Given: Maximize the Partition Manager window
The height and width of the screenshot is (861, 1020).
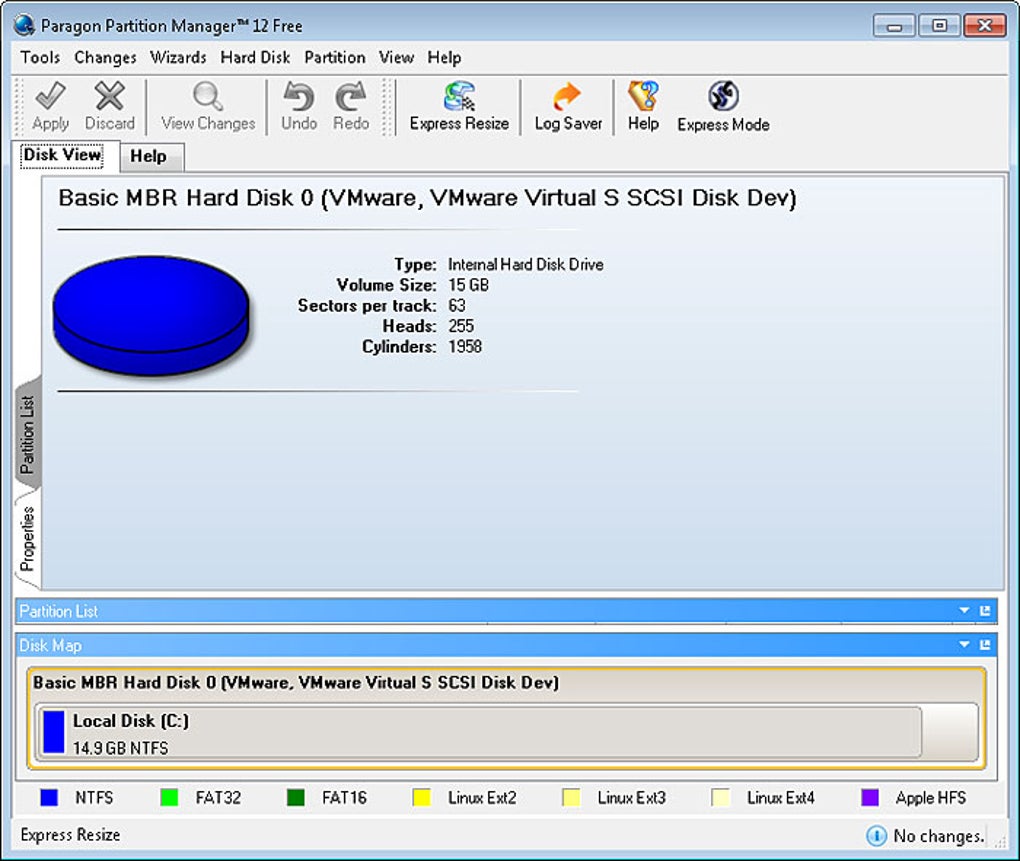Looking at the screenshot, I should pyautogui.click(x=939, y=26).
